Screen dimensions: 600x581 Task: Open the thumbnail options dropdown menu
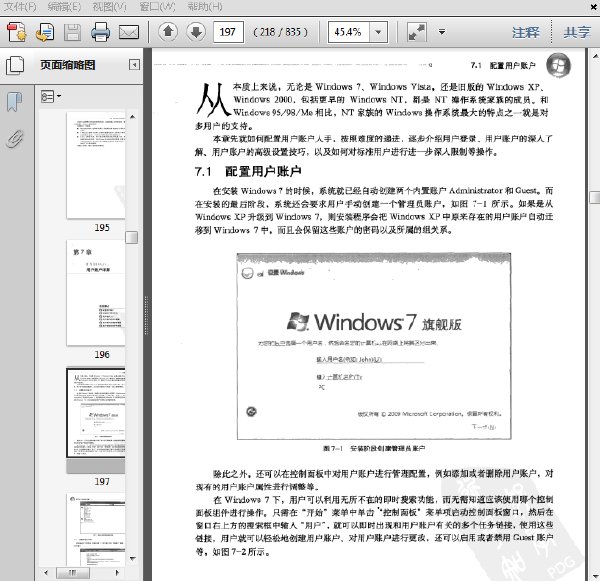click(51, 96)
